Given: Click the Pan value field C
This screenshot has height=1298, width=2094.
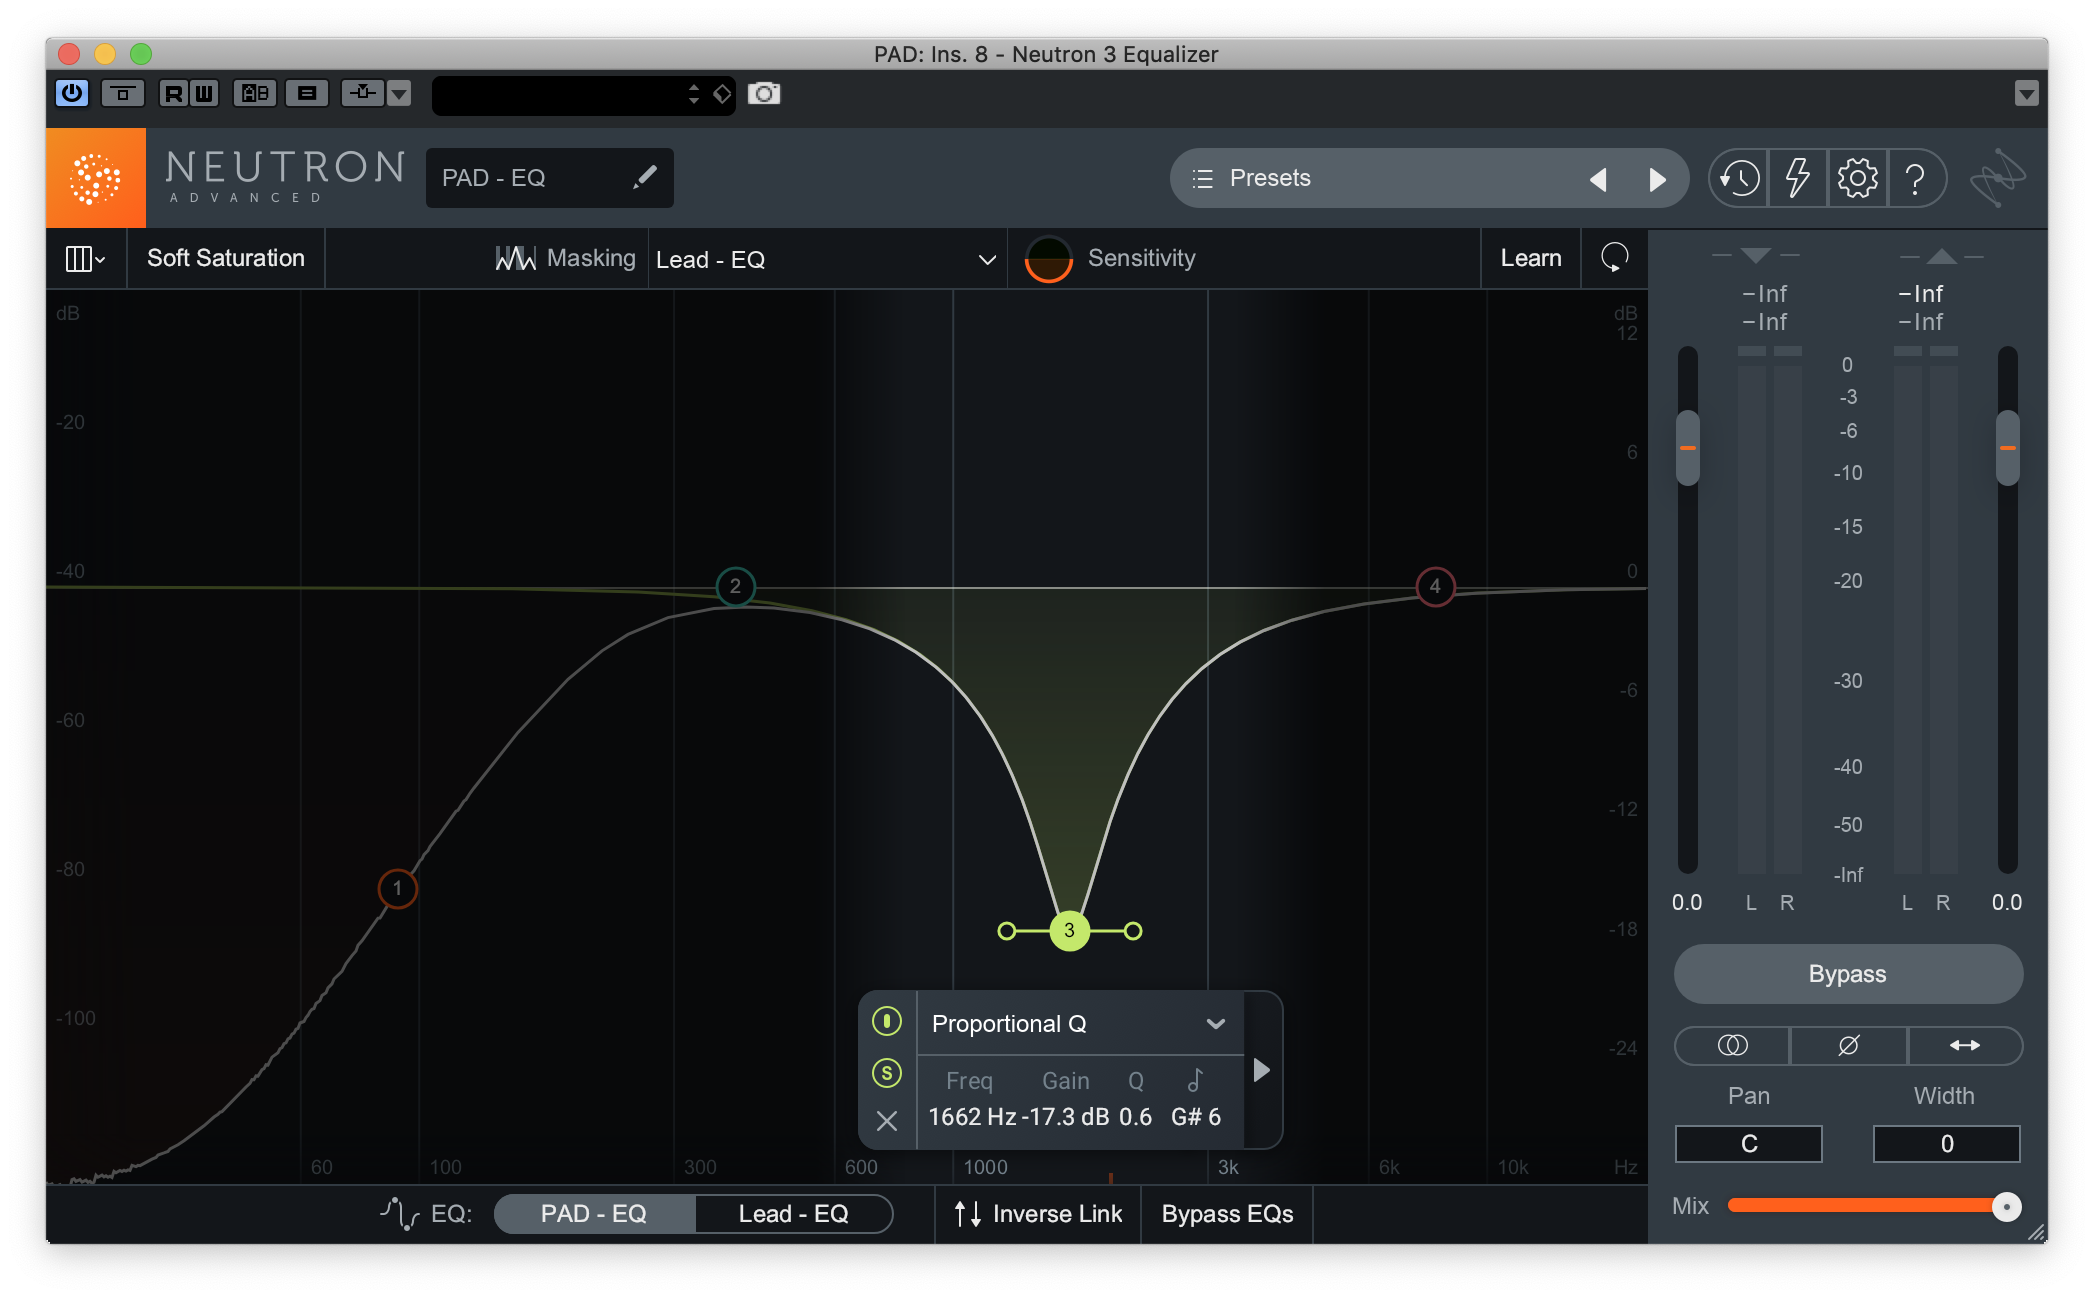Looking at the screenshot, I should (1748, 1144).
